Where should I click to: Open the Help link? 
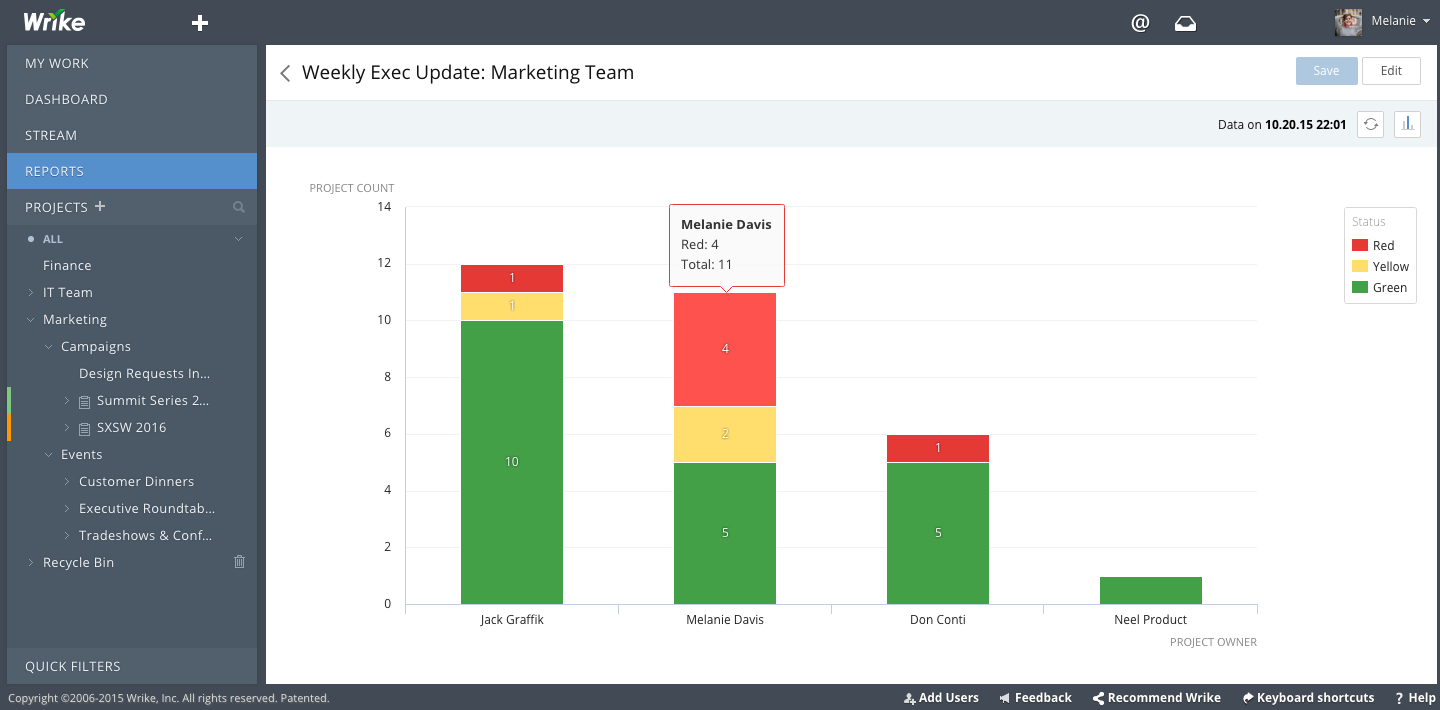[x=1422, y=698]
